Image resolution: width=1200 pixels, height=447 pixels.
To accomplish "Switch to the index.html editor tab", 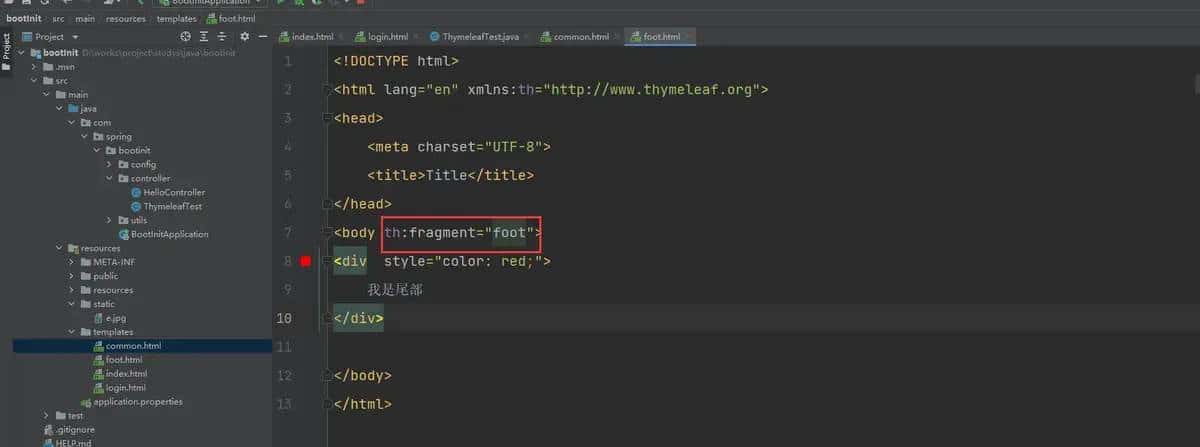I will 311,37.
